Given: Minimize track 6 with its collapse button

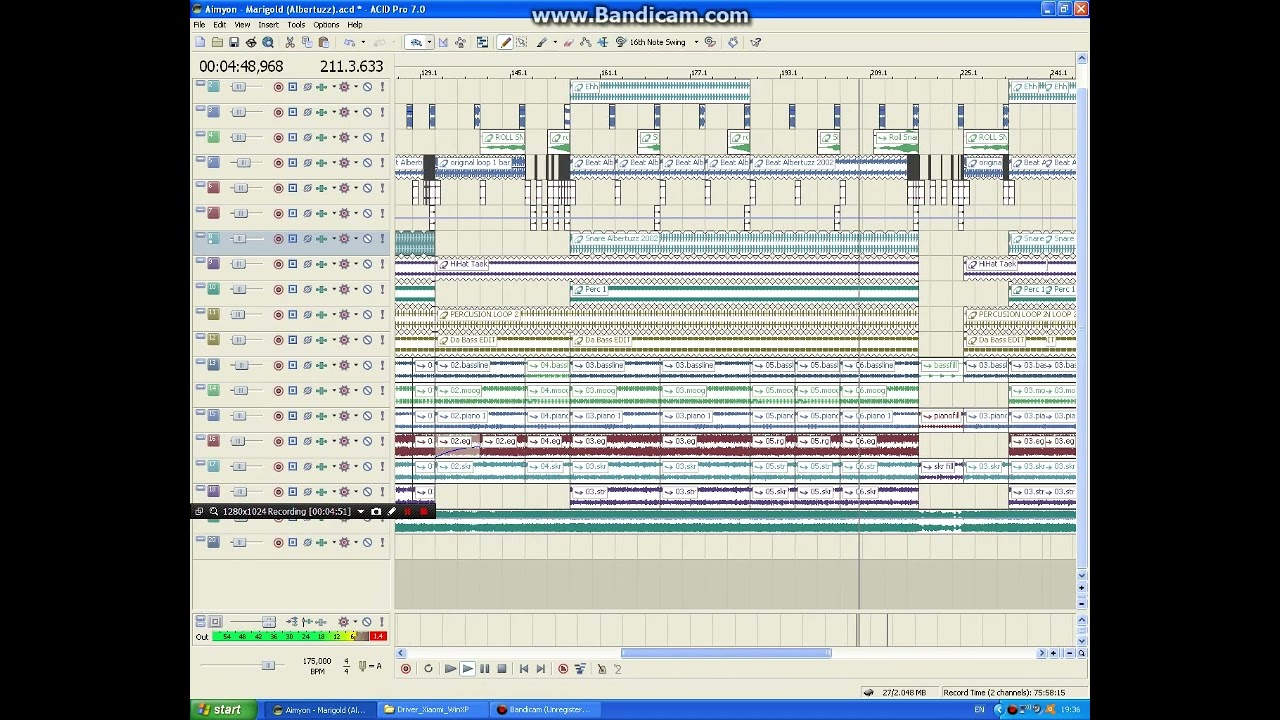Looking at the screenshot, I should click(200, 186).
